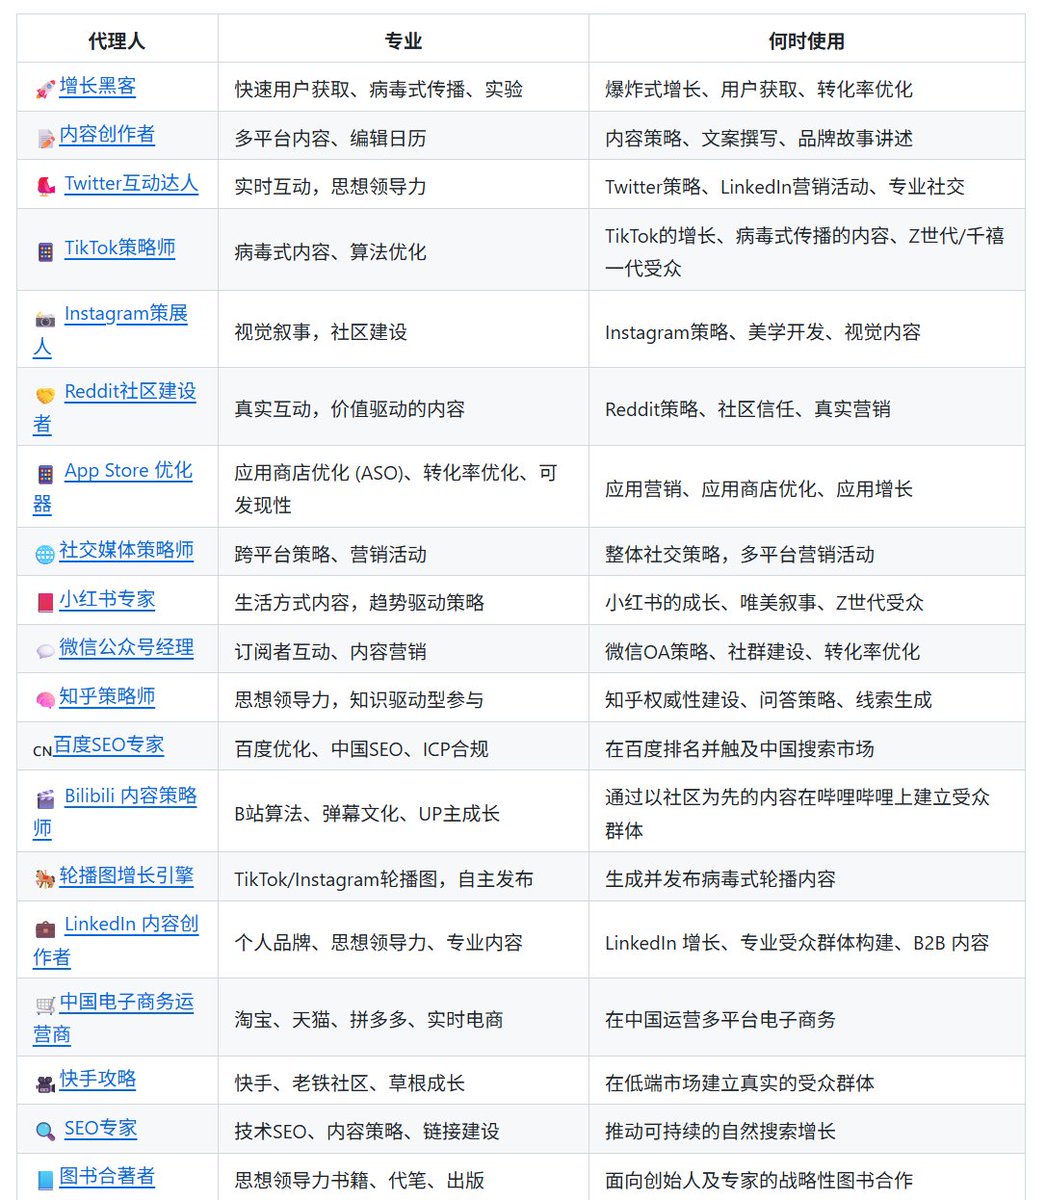The image size is (1046, 1200).
Task: Open the 社交媒体策略师 link
Action: coord(126,550)
